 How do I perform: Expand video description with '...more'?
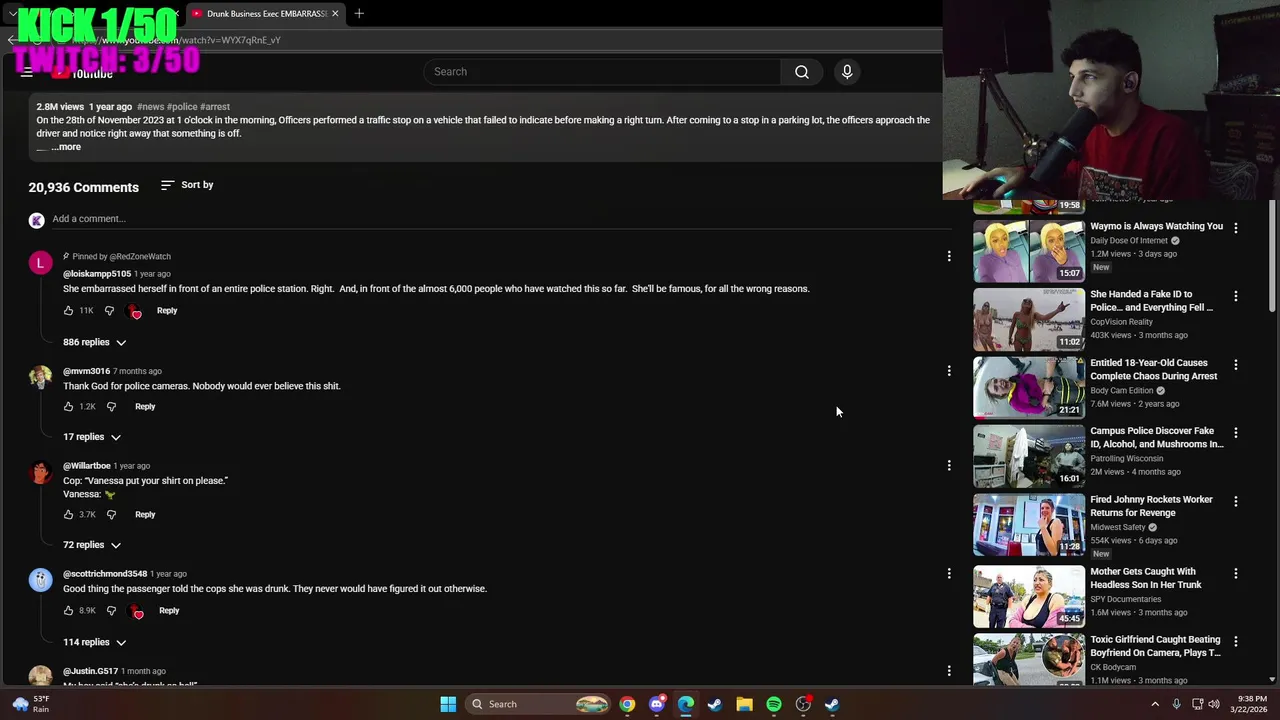(x=66, y=147)
